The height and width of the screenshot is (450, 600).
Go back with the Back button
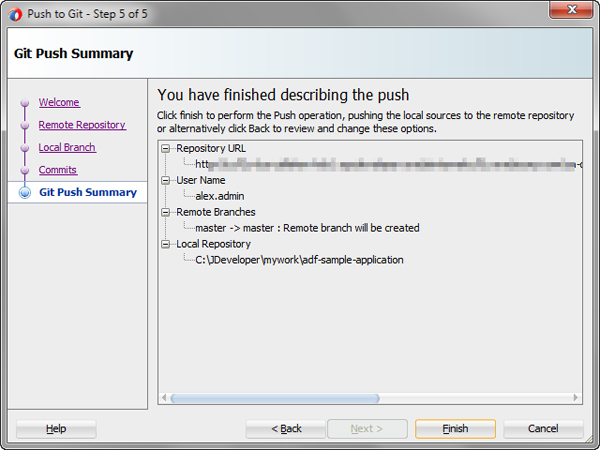286,429
